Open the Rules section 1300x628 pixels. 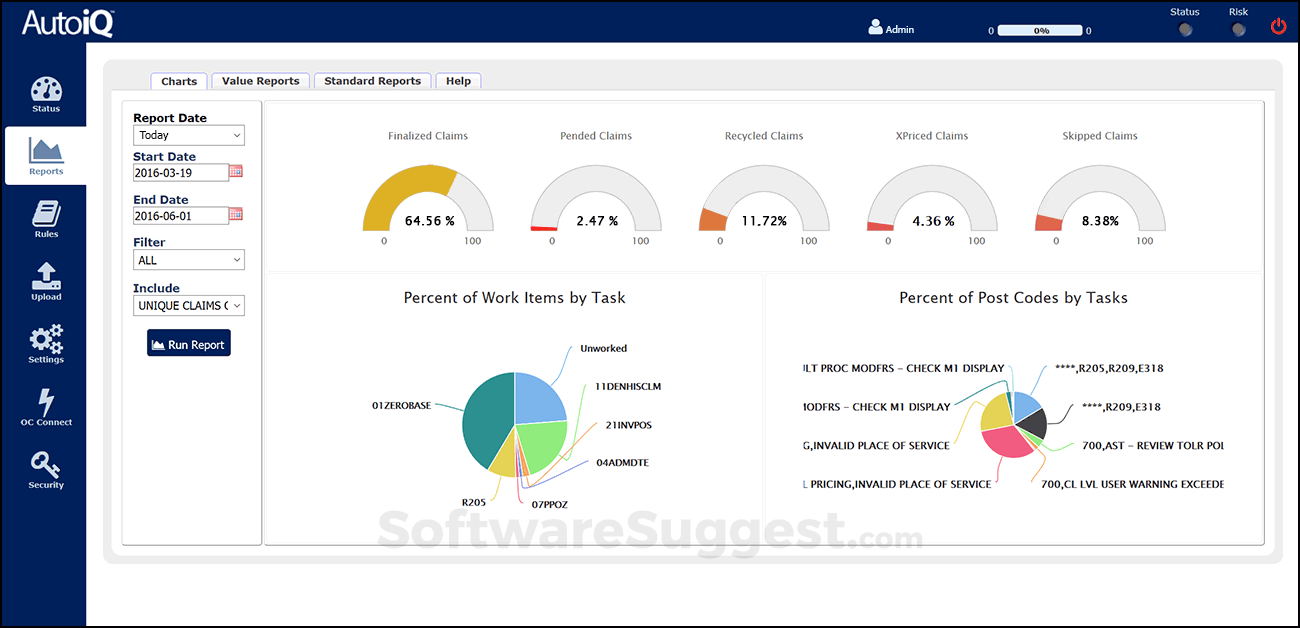(x=46, y=219)
